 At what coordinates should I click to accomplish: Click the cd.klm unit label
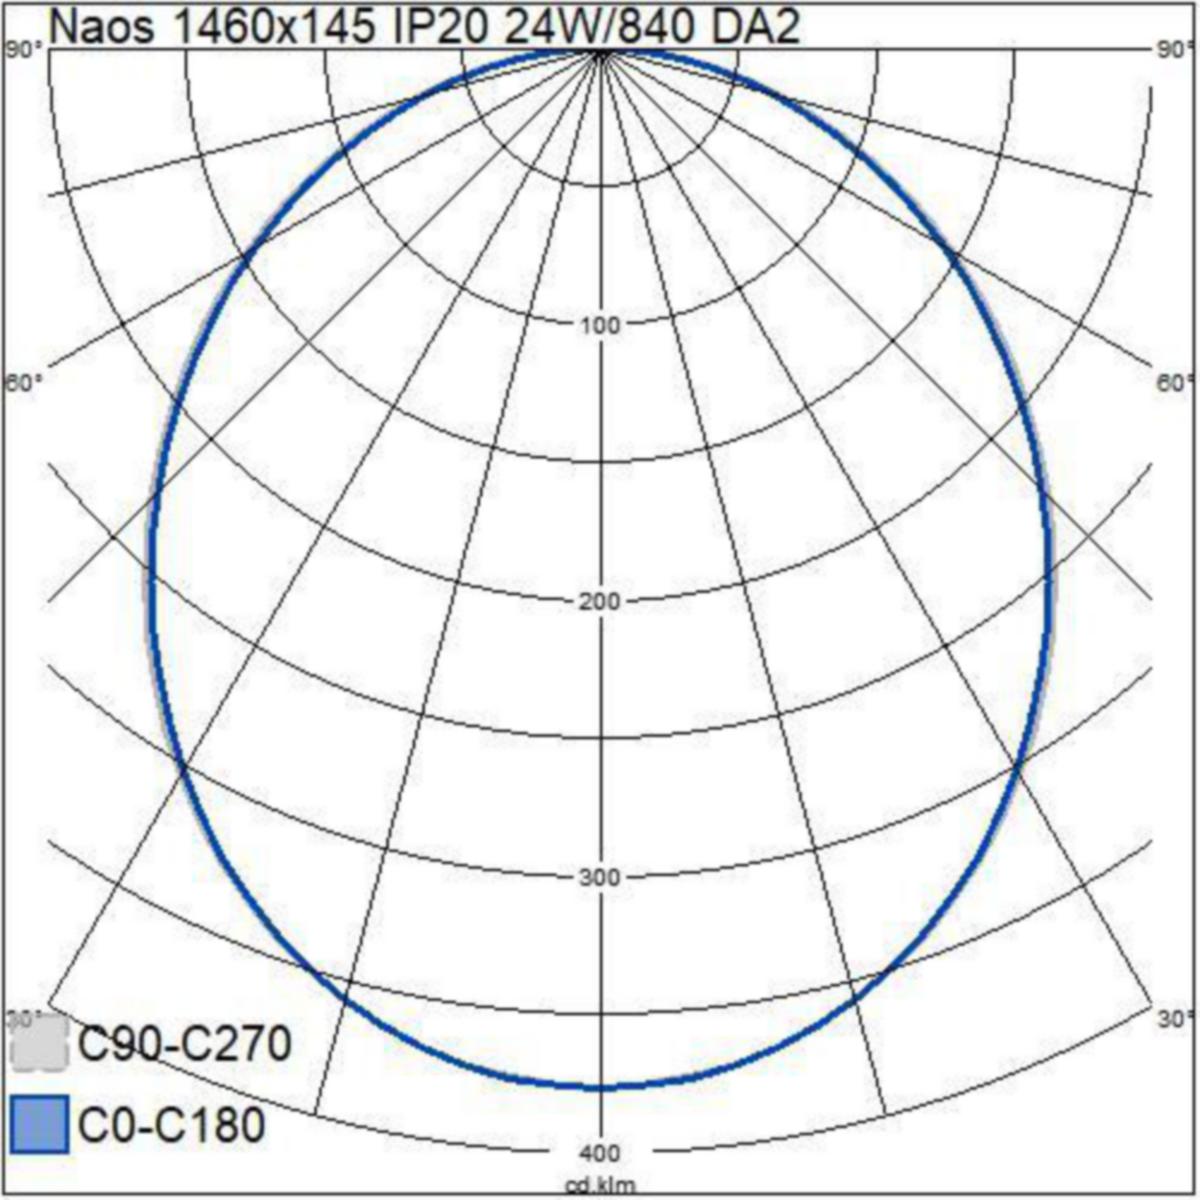coord(600,1187)
